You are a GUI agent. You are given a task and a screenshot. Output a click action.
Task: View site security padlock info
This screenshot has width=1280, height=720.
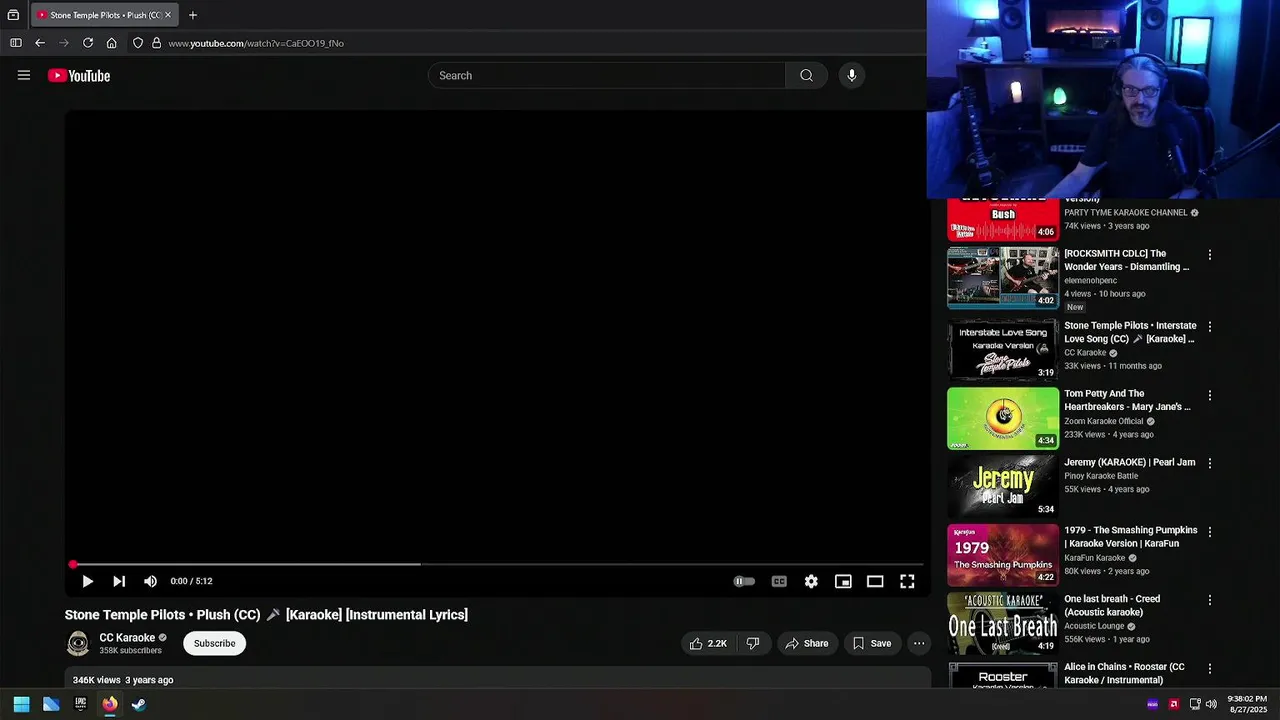click(x=156, y=43)
